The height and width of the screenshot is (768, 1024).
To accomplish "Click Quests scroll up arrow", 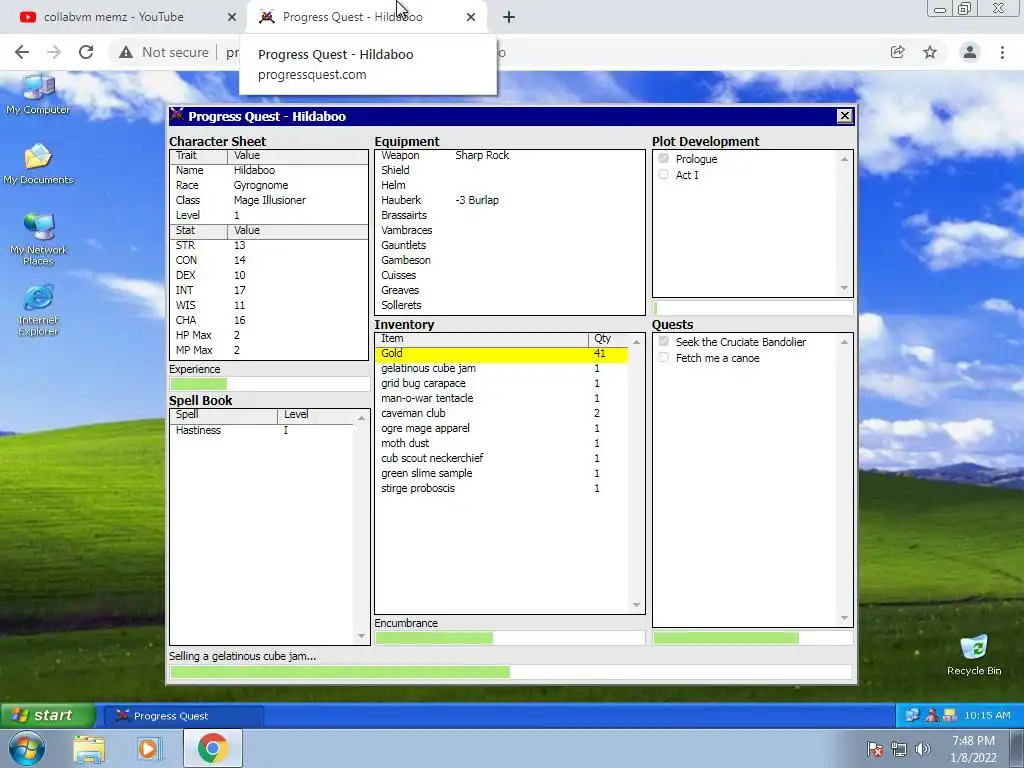I will (844, 342).
